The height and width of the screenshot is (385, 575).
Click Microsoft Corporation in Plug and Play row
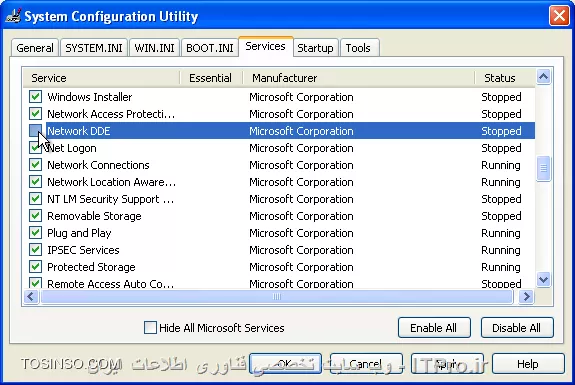301,233
